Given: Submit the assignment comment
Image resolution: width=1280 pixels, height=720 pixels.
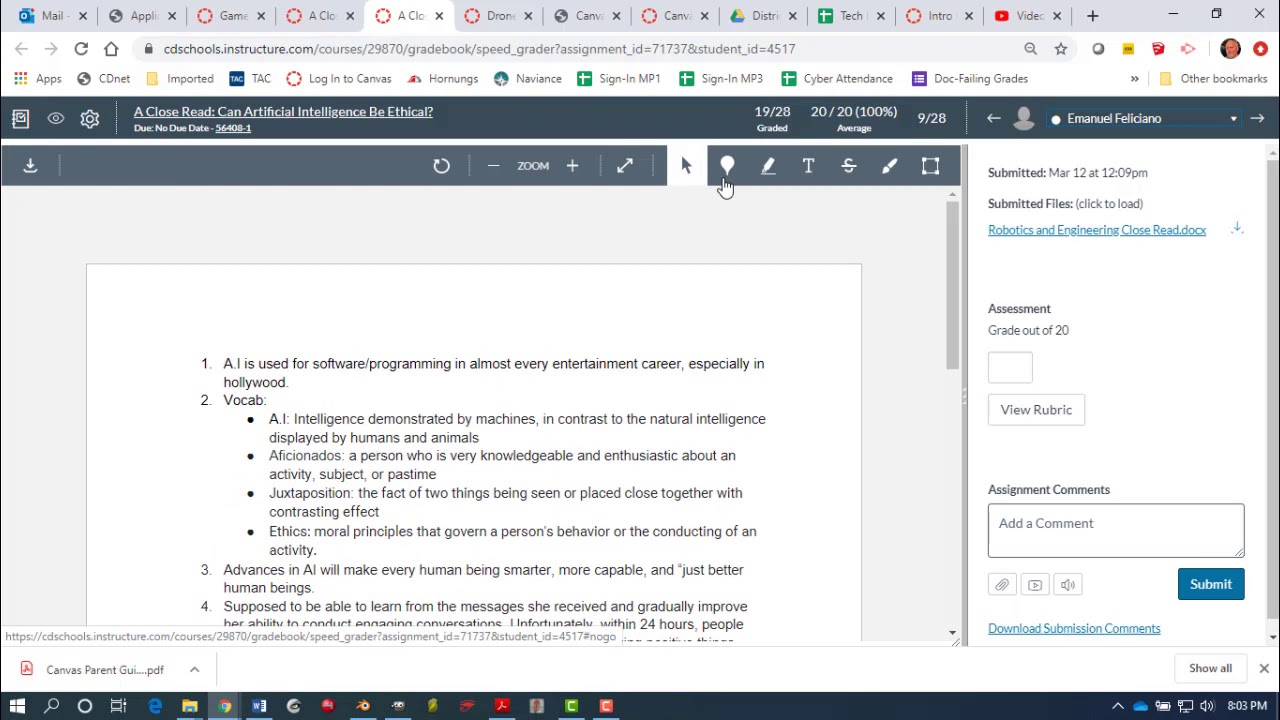Looking at the screenshot, I should 1211,584.
